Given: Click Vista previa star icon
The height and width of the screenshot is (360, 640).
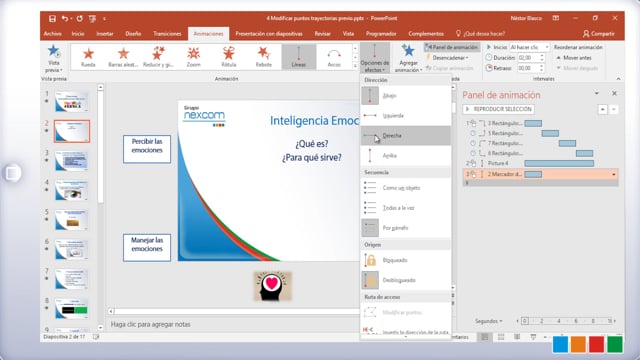Looking at the screenshot, I should (53, 51).
